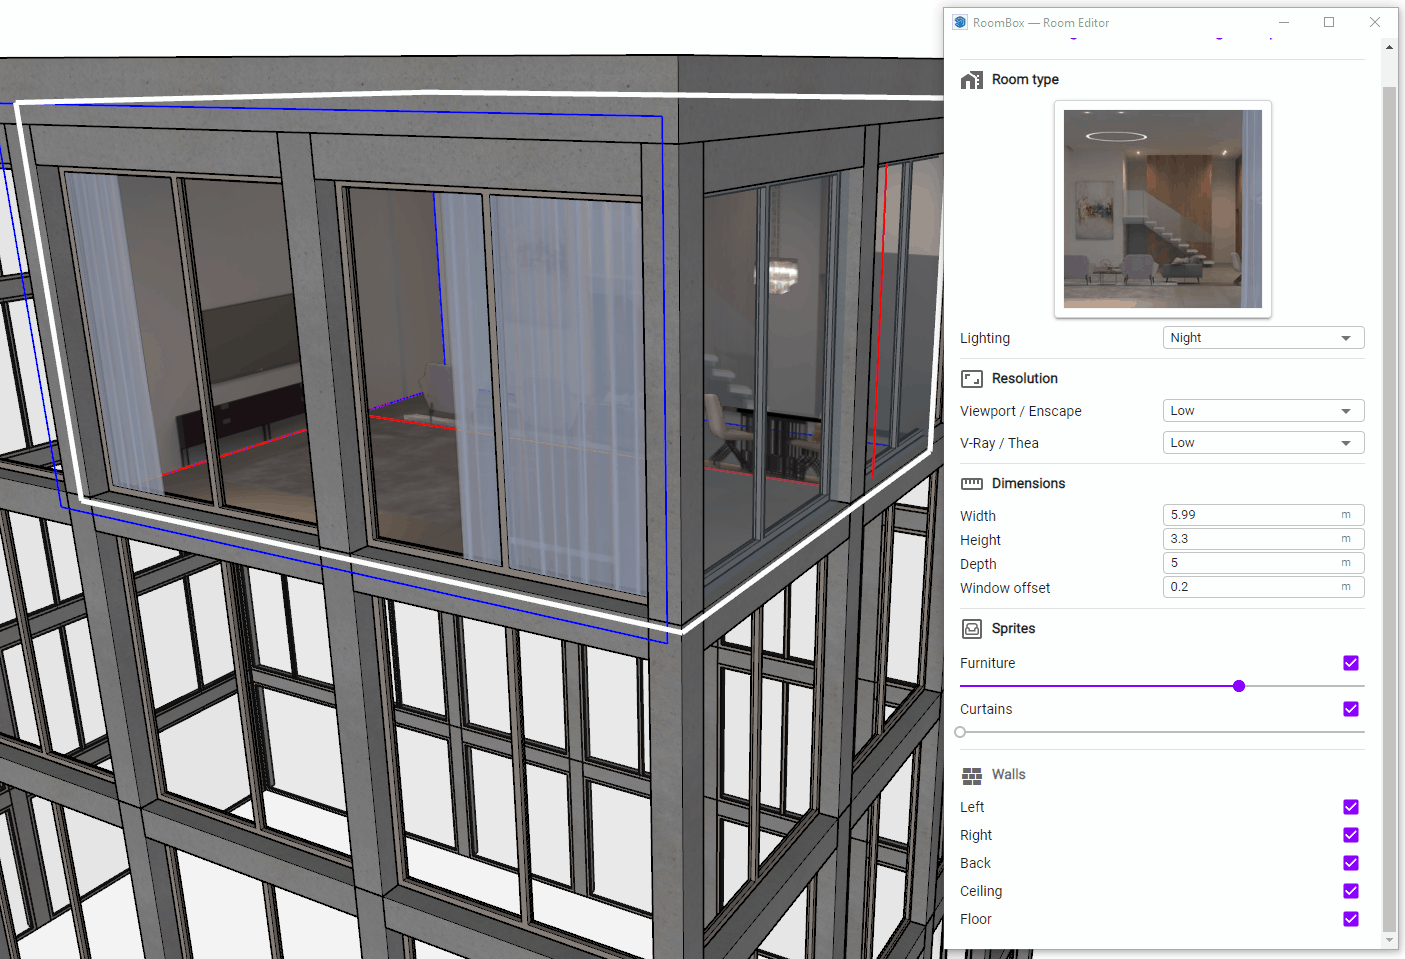Click the Resolution section icon
This screenshot has height=959, width=1405.
point(971,379)
